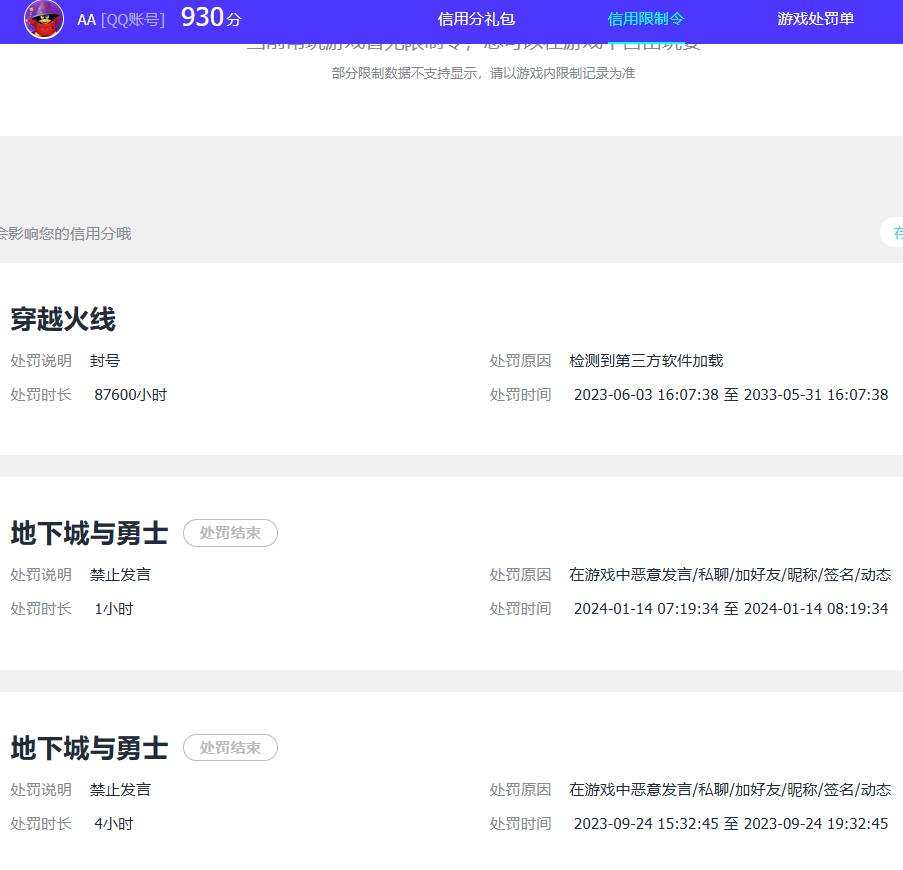Click the 4小时 penalty duration value
Screen dimensions: 903x870
tap(113, 824)
